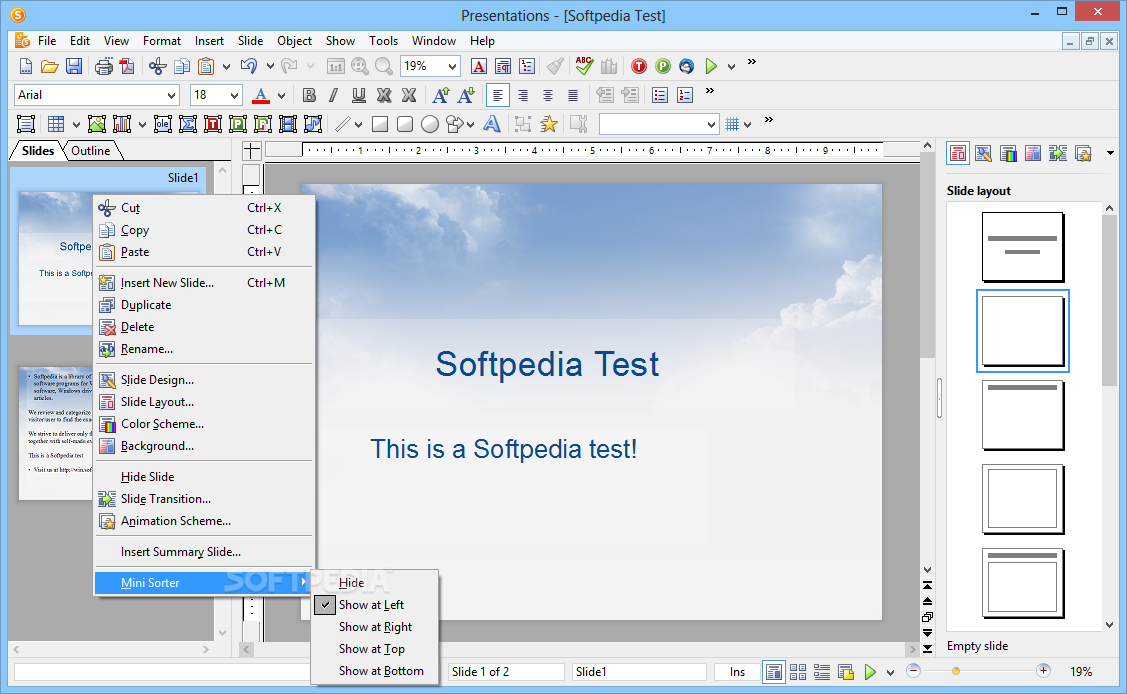Switch to slide sorter view icon
The image size is (1127, 694).
tap(798, 672)
